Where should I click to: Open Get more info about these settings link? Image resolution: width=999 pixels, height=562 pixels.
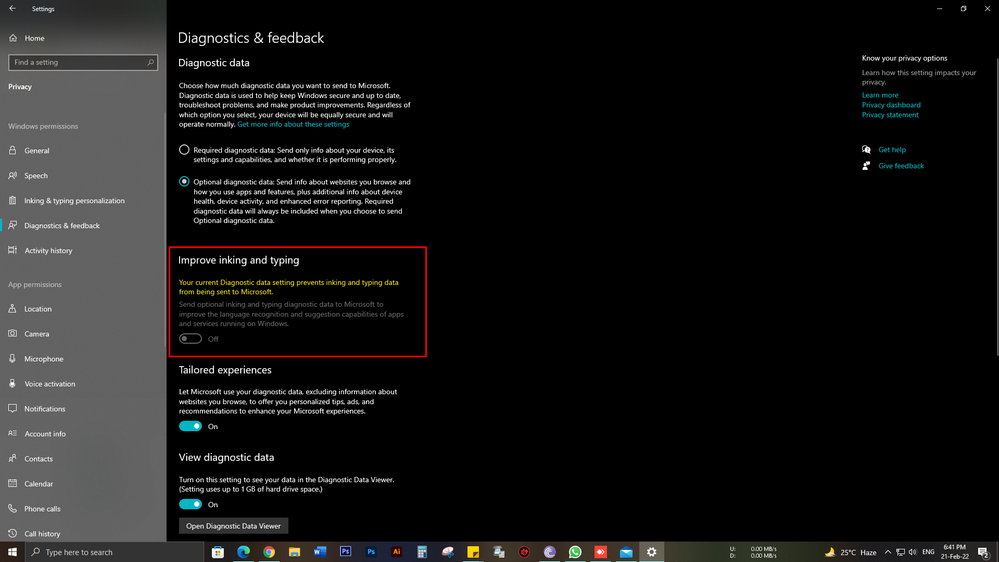pyautogui.click(x=293, y=124)
